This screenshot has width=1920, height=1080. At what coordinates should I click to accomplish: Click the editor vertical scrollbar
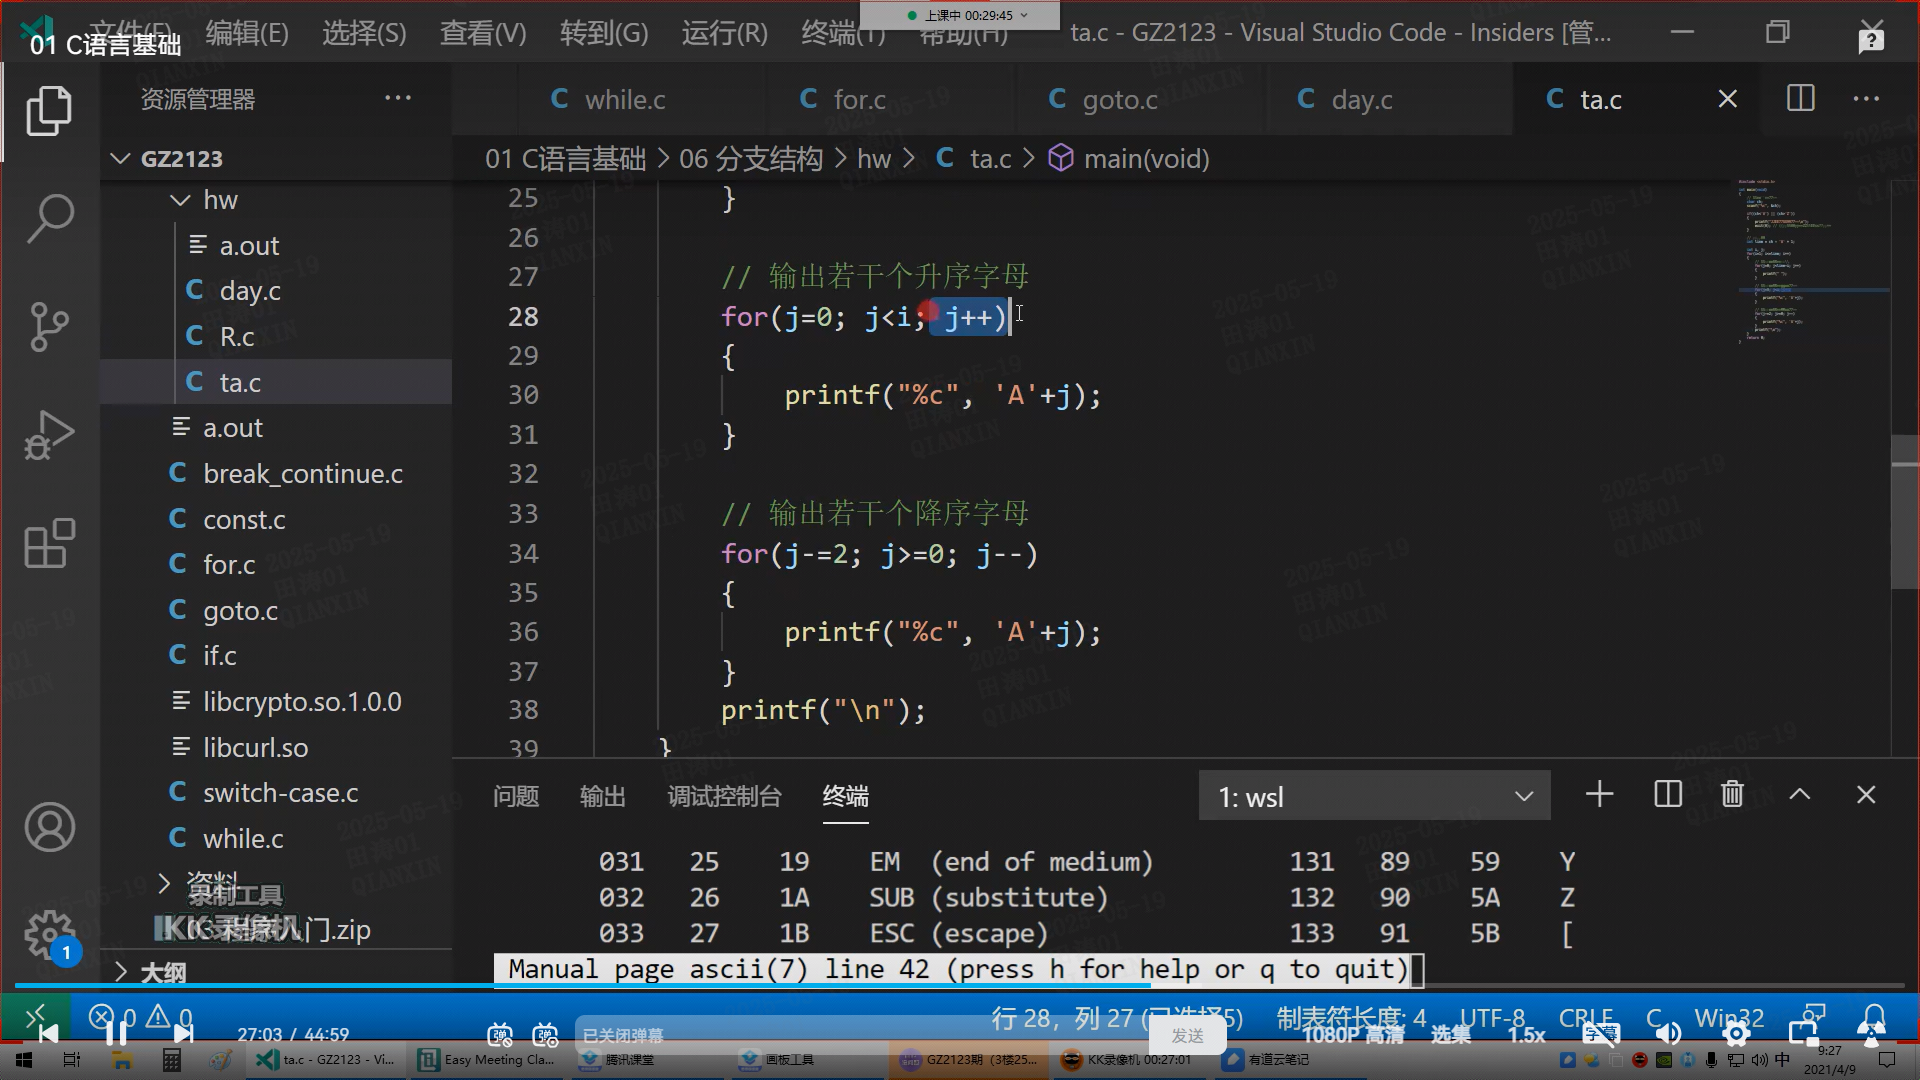click(1903, 512)
